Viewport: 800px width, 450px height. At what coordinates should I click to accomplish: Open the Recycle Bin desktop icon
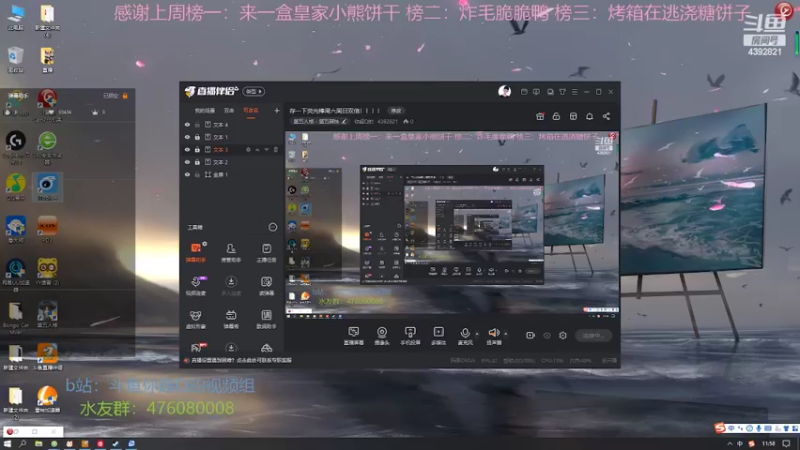pos(15,59)
